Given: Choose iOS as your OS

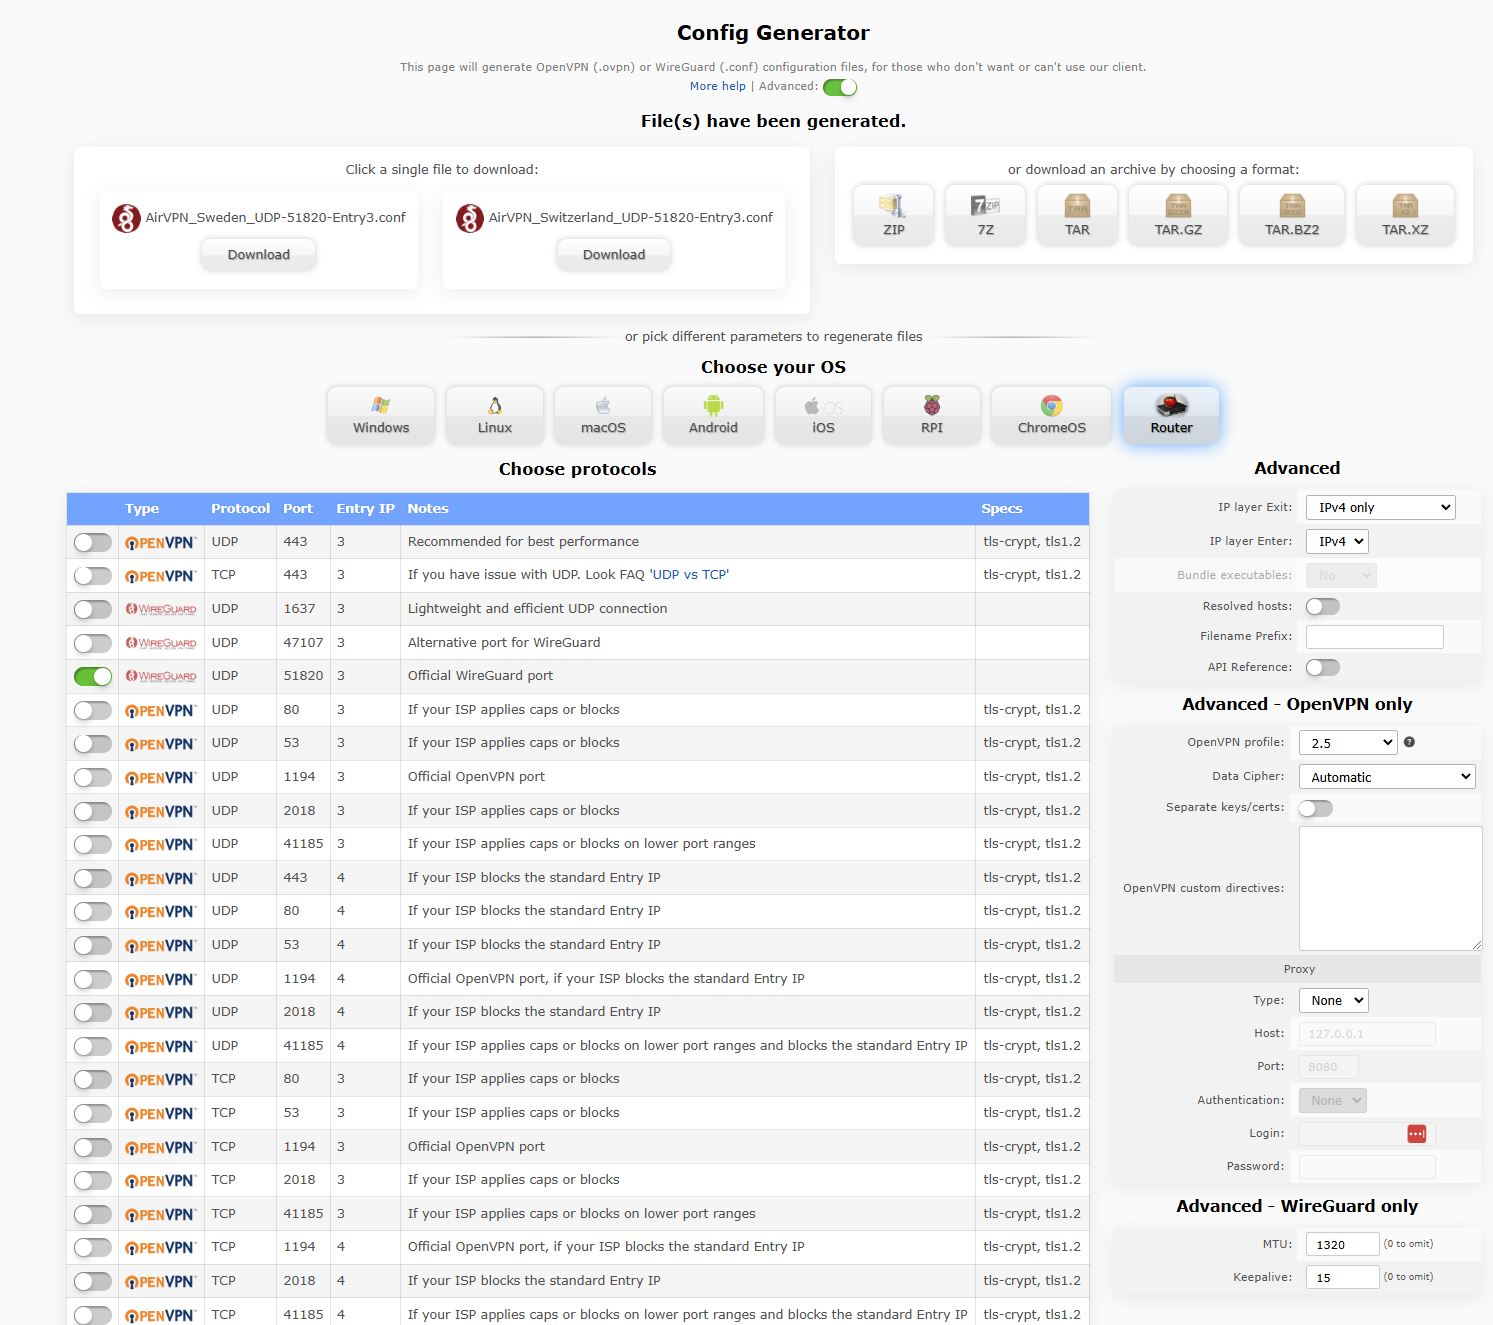Looking at the screenshot, I should click(x=823, y=415).
